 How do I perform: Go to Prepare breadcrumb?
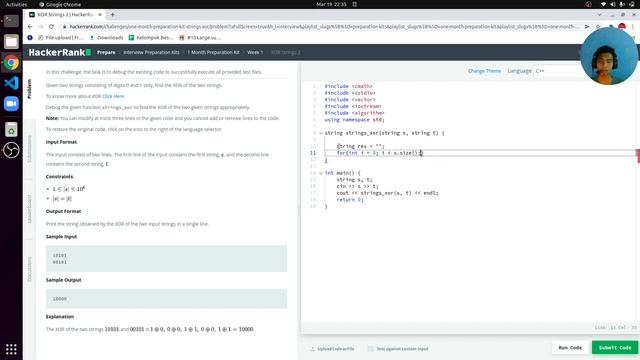tap(106, 52)
